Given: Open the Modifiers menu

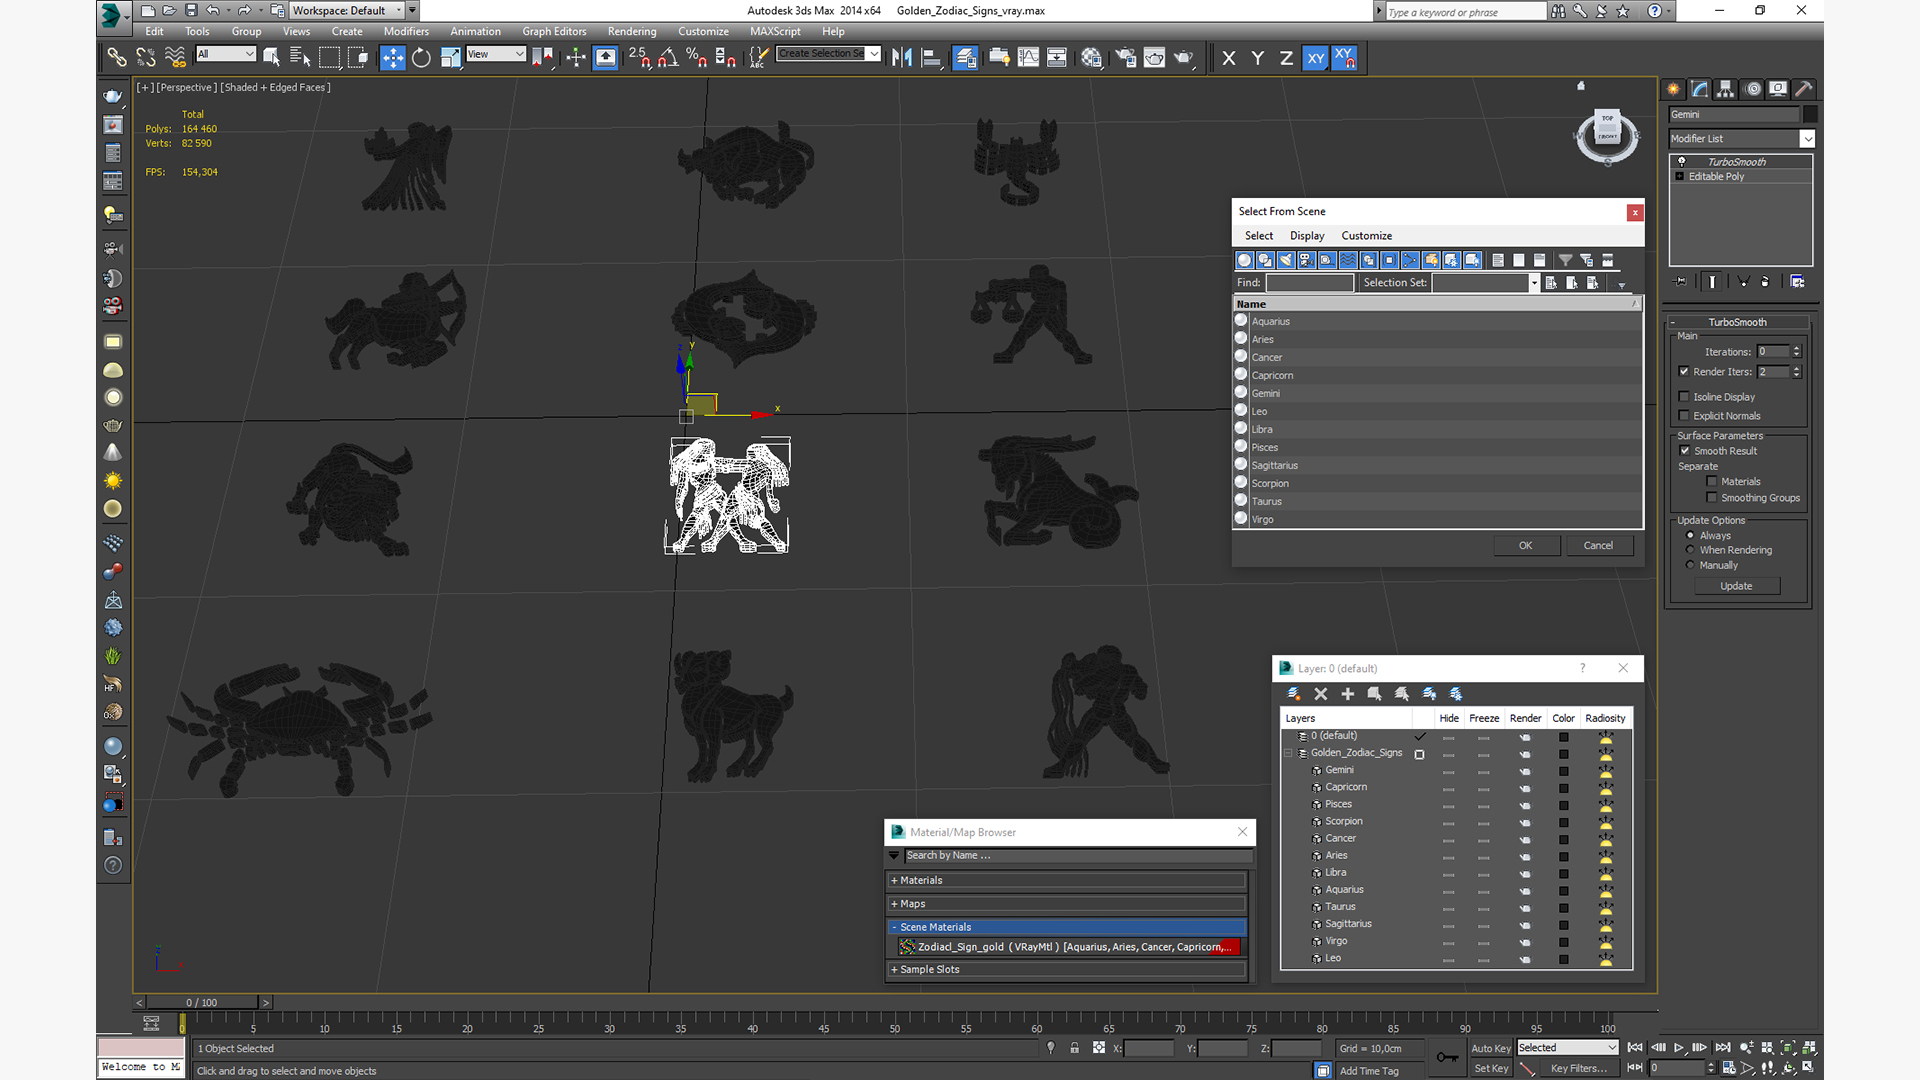Looking at the screenshot, I should [x=406, y=32].
